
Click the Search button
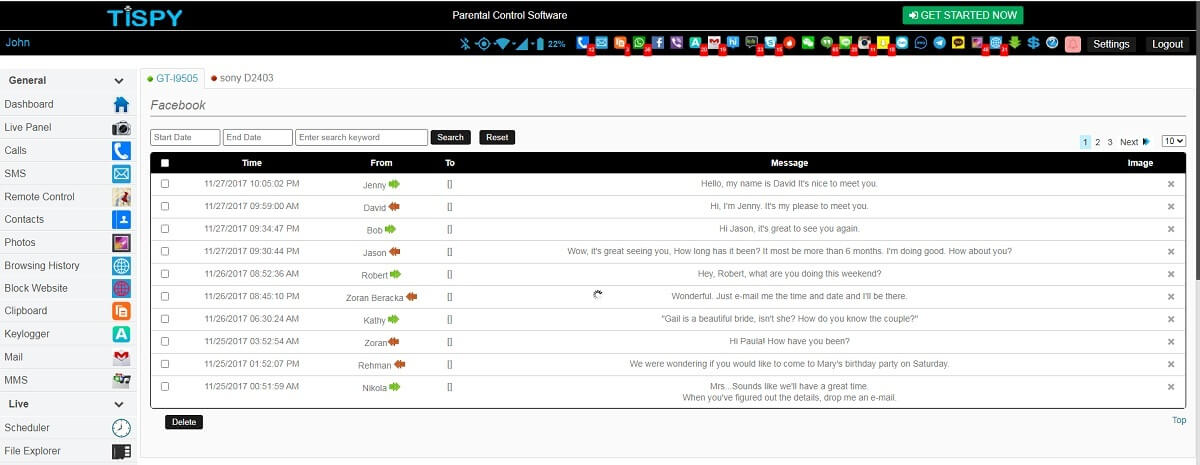[450, 137]
